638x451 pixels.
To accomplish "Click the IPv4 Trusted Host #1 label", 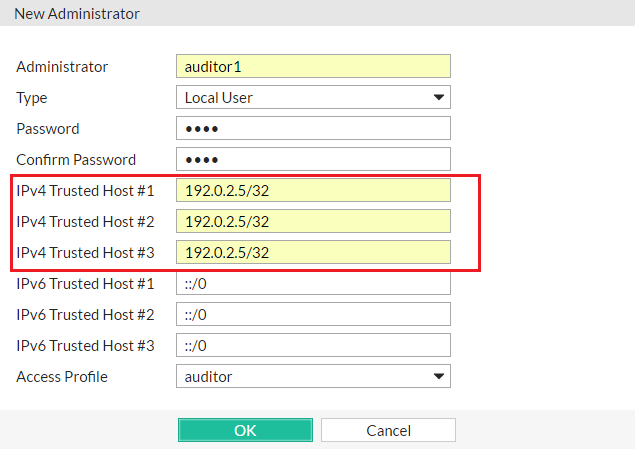I will pos(85,191).
